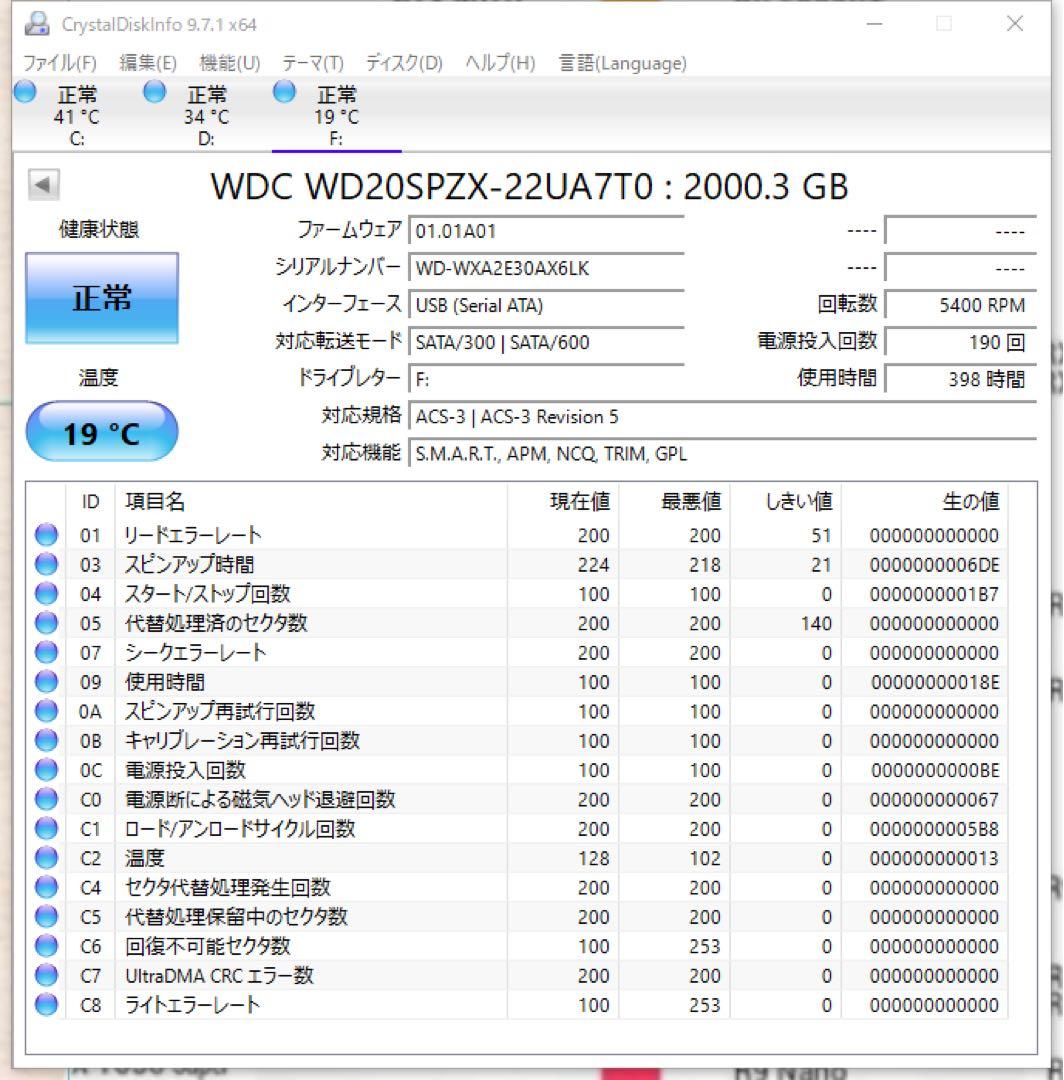Click the status indicator for スピンアップ時間
Viewport: 1064px width, 1080px height.
45,563
